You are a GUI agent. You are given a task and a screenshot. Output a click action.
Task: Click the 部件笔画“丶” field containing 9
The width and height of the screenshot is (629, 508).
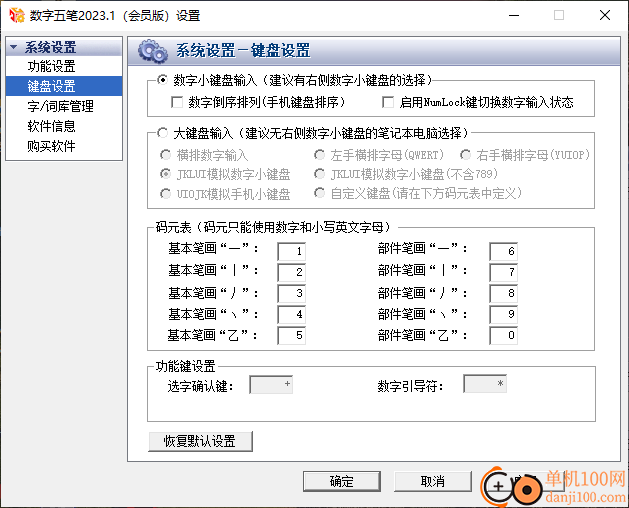503,314
